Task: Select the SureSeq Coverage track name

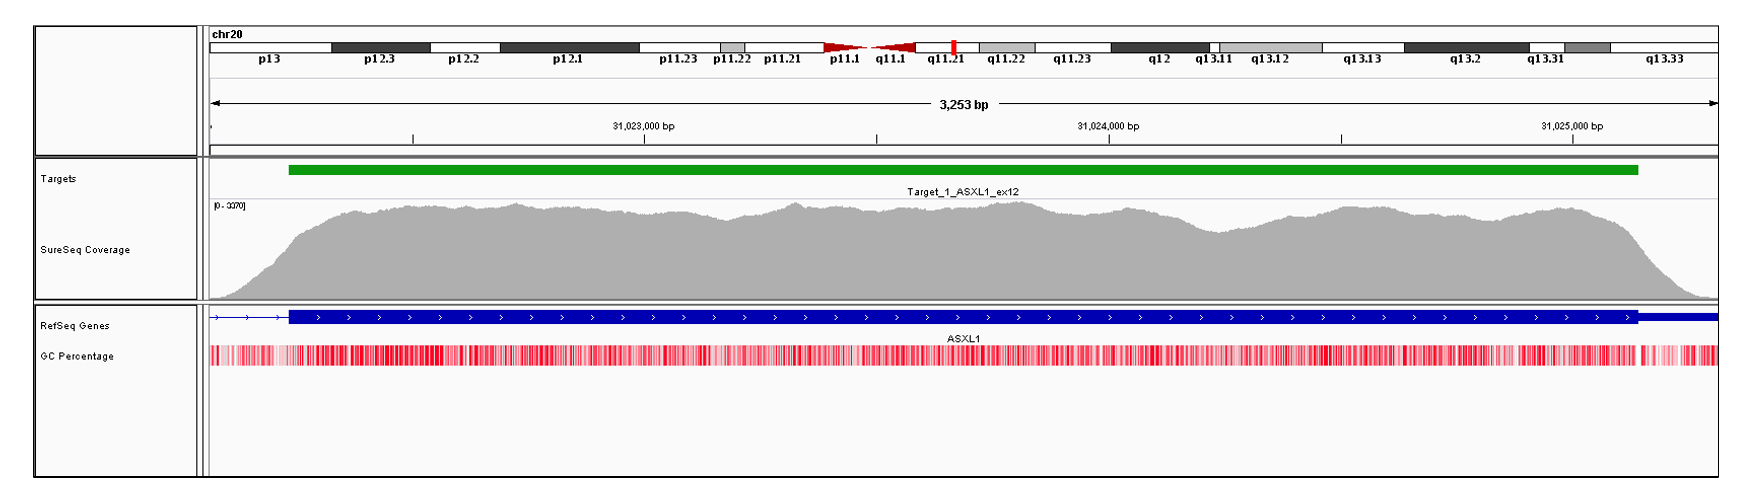Action: 85,250
